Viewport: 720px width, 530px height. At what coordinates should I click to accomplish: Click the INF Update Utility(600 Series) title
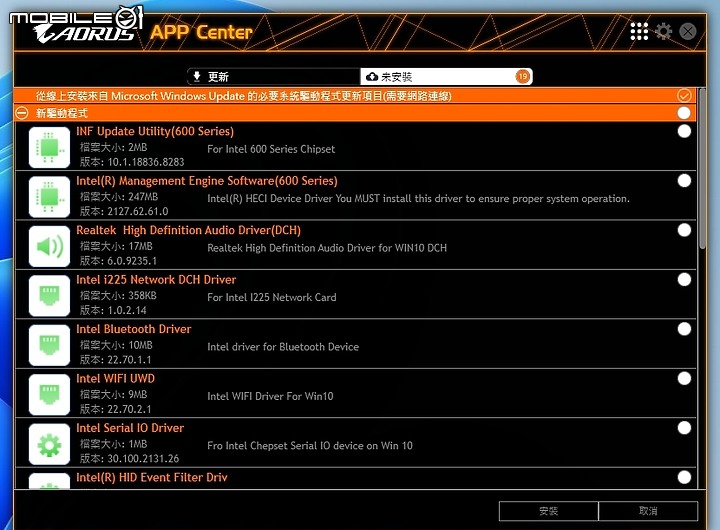click(x=155, y=131)
